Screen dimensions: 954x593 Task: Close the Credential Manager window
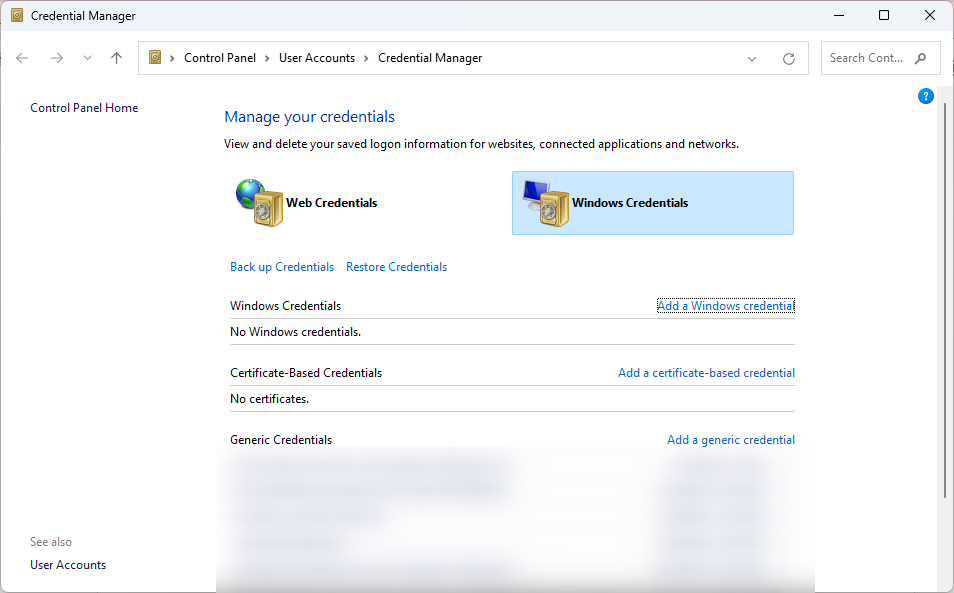tap(930, 15)
